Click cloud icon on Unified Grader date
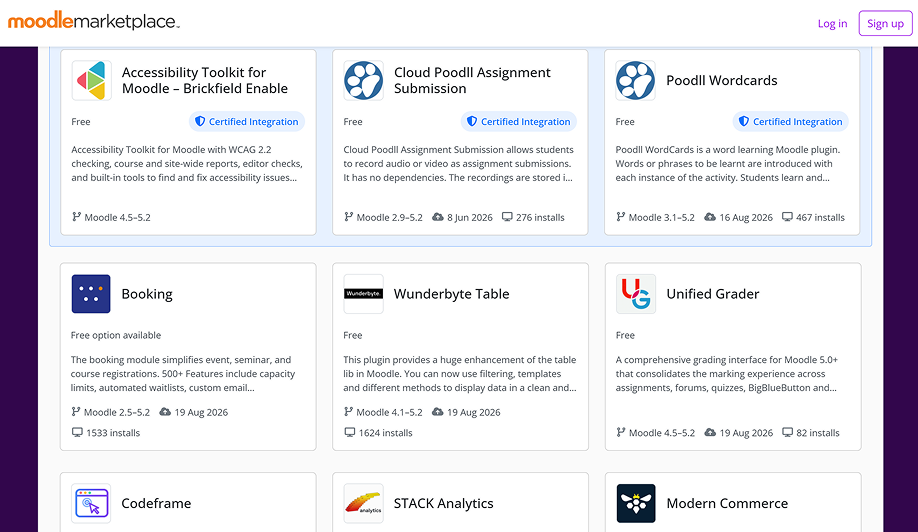 [x=710, y=432]
